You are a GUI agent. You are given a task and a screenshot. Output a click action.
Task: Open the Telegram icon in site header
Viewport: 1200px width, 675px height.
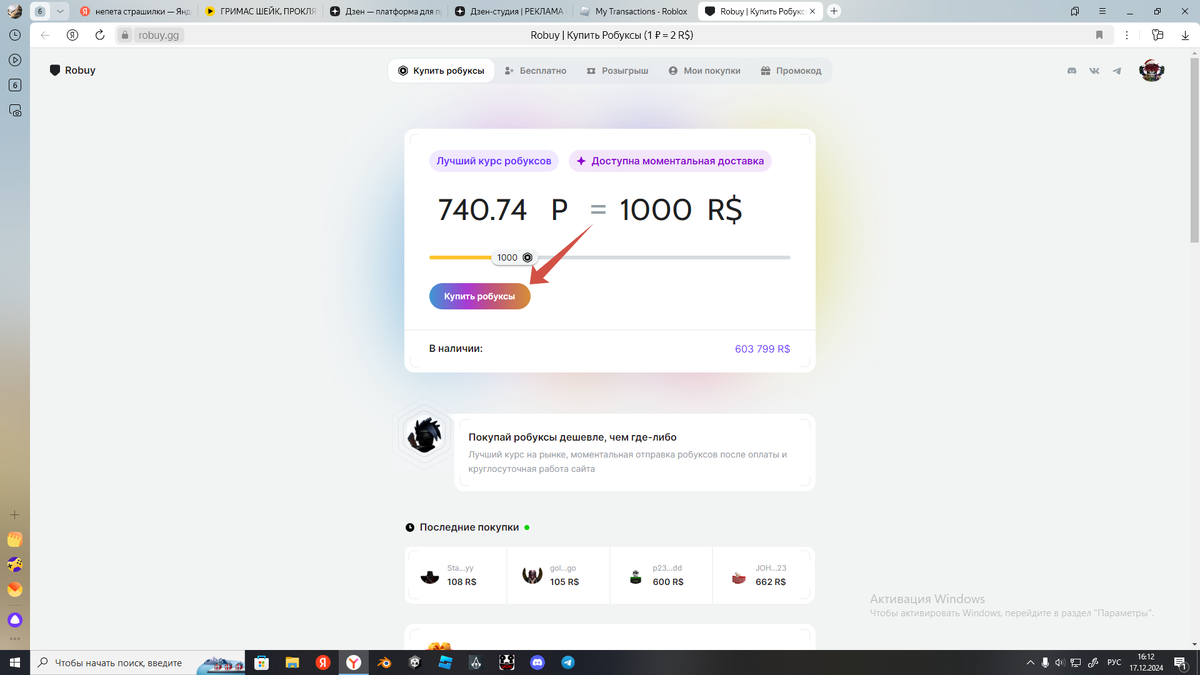click(1117, 71)
